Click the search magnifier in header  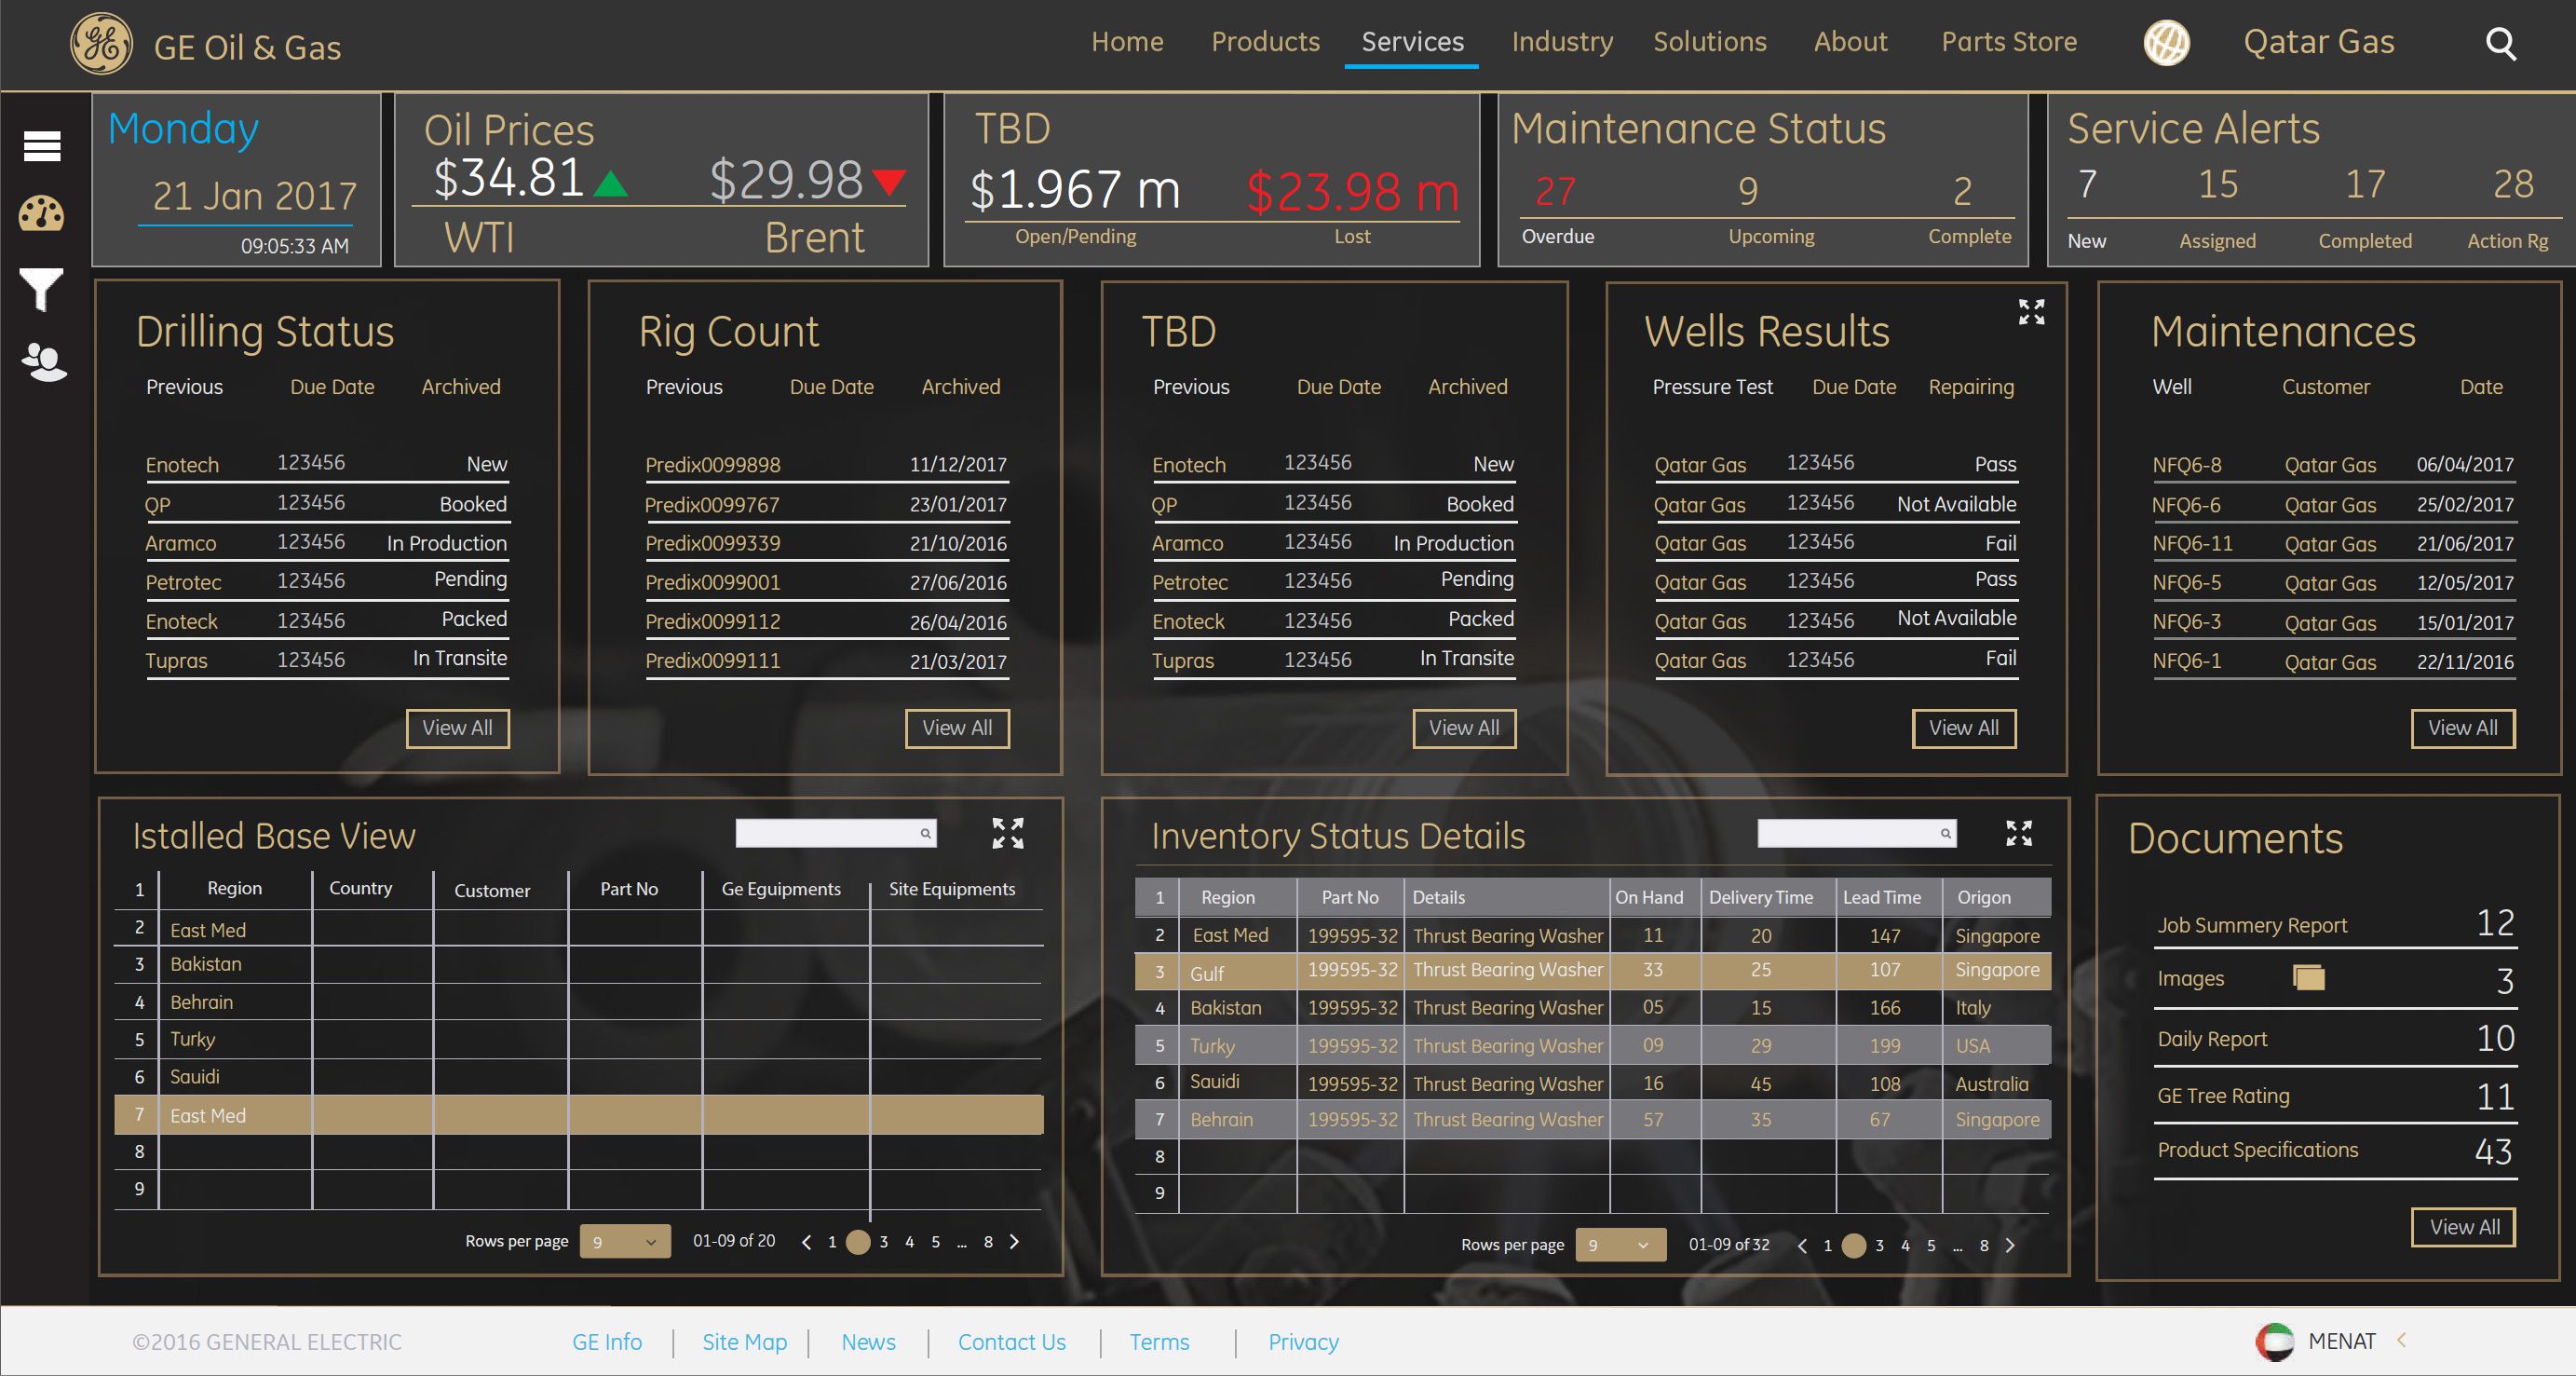(x=2500, y=44)
